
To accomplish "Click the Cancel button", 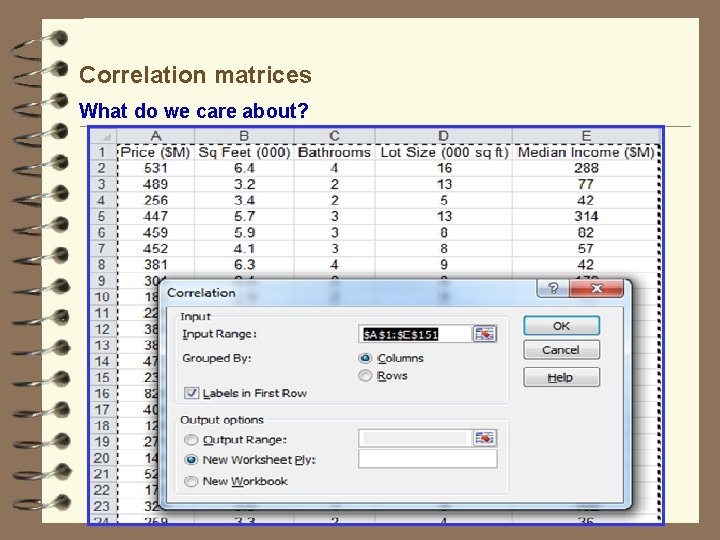I will pyautogui.click(x=562, y=350).
